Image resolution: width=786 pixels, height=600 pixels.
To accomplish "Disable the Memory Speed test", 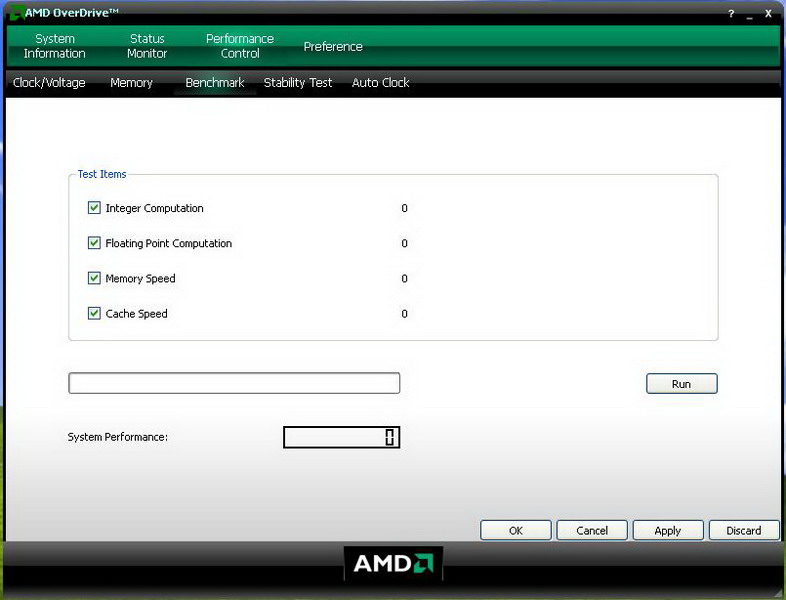I will point(94,278).
